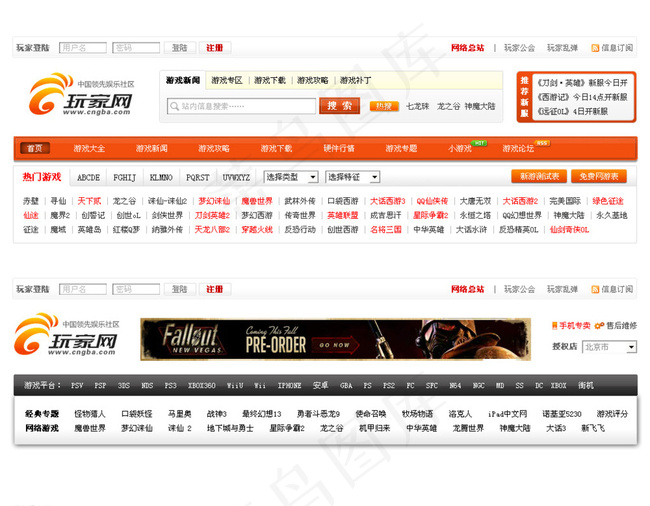The height and width of the screenshot is (506, 650).
Task: Click 玩家乱弹 above the Fallout banner
Action: pos(563,289)
